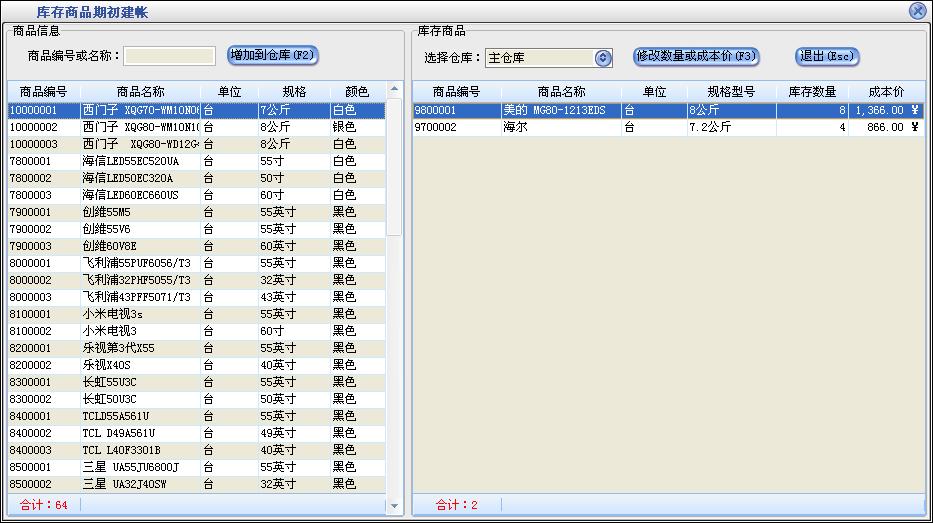Open the 选择仓库 dropdown arrow

[x=602, y=58]
